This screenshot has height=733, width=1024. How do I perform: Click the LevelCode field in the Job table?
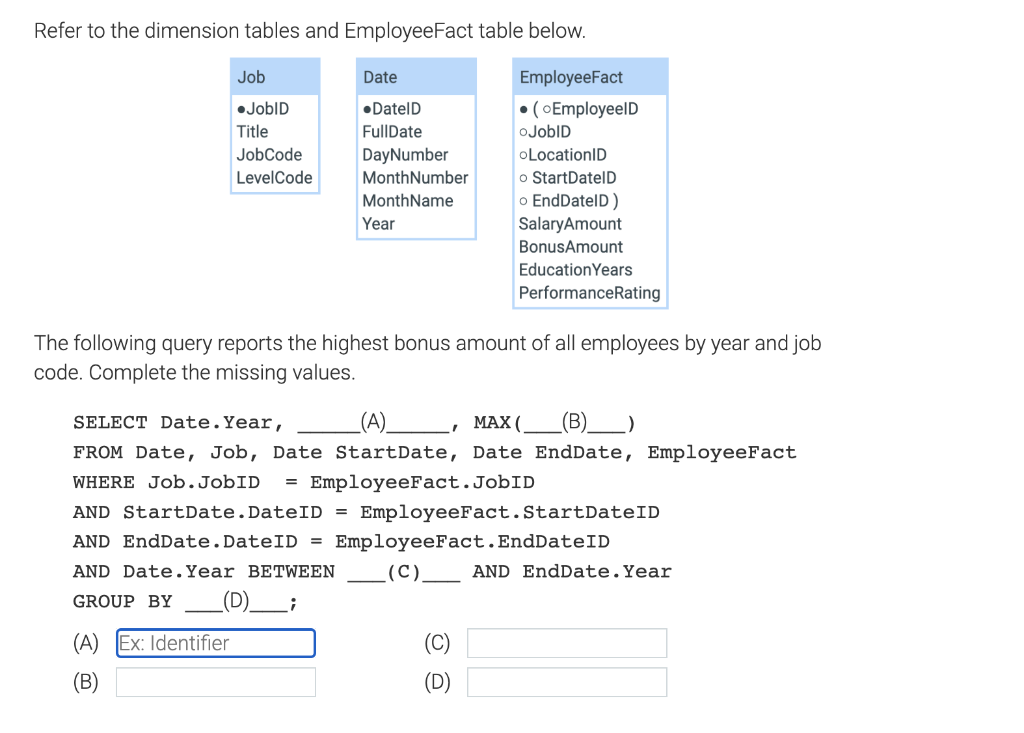tap(272, 177)
